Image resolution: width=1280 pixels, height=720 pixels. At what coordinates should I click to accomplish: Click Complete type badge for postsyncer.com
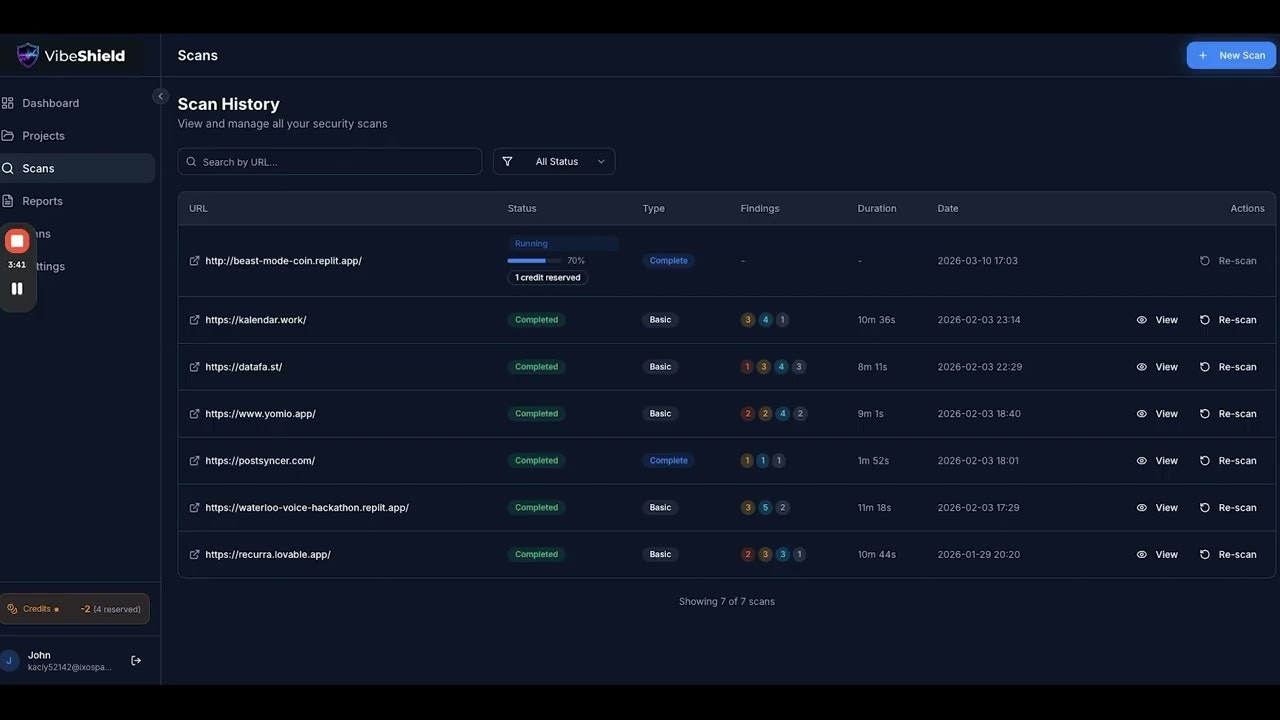(x=668, y=461)
